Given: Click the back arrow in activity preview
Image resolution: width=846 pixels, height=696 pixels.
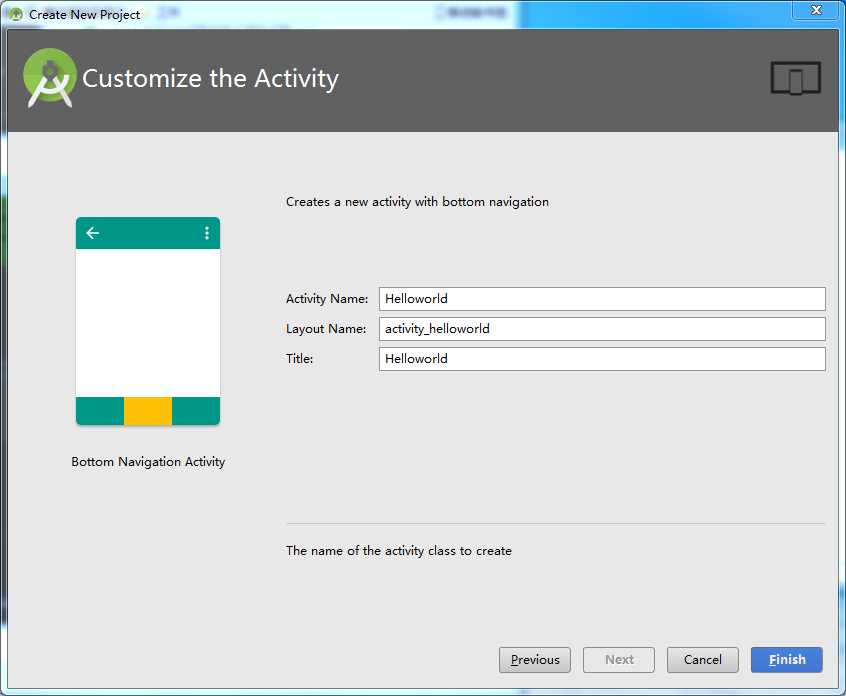Looking at the screenshot, I should [93, 233].
